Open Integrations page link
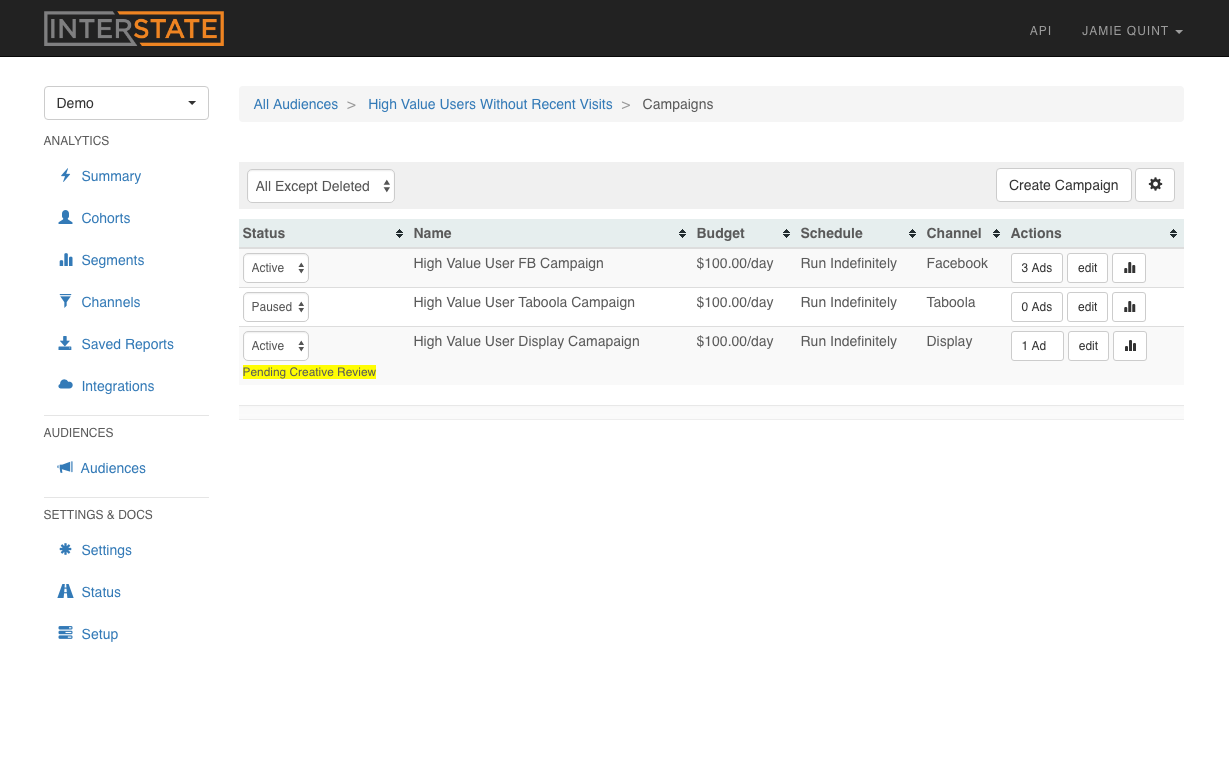This screenshot has width=1229, height=769. (118, 386)
